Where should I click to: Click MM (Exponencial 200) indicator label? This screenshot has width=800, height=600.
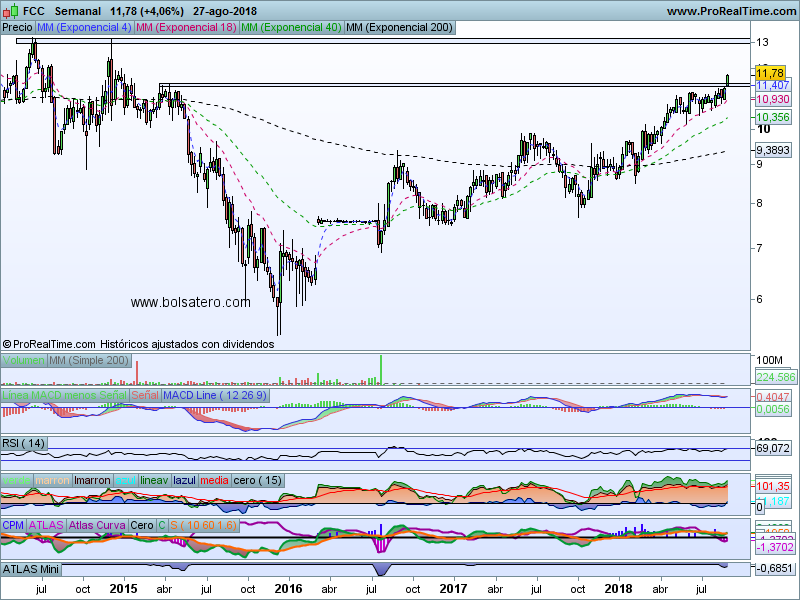pyautogui.click(x=398, y=28)
